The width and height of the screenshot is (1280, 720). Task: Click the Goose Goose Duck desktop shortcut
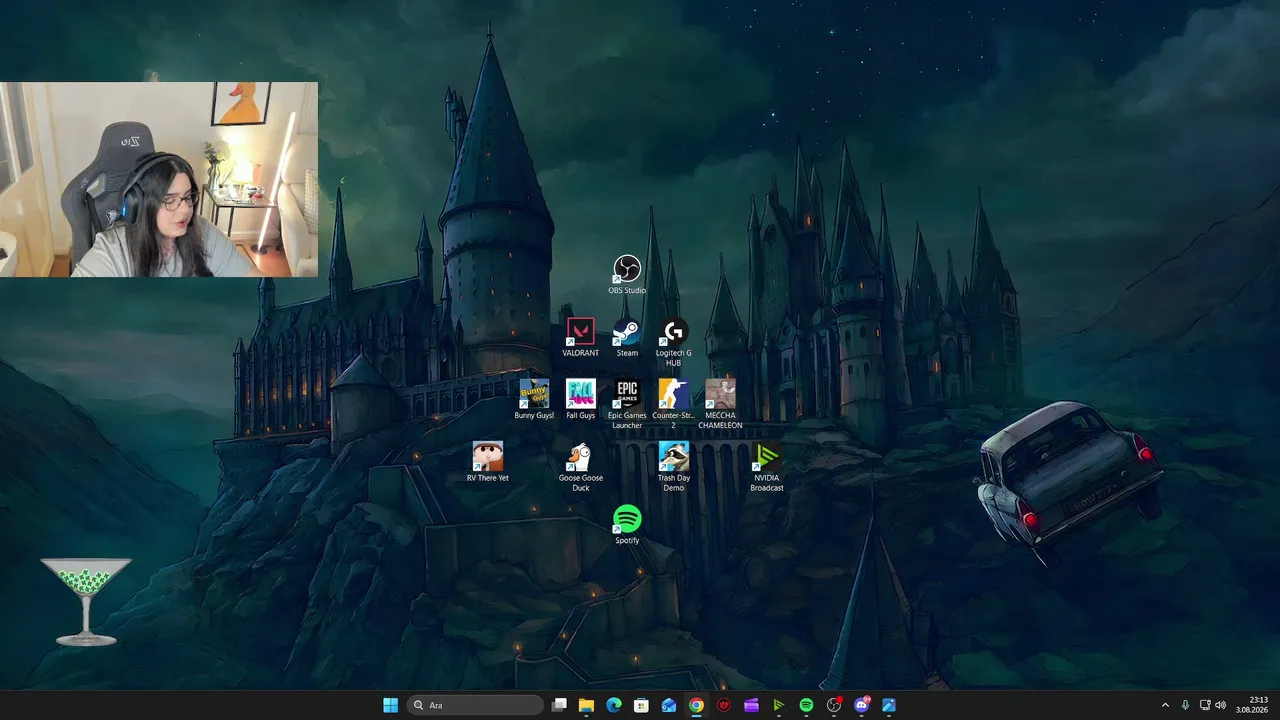pos(580,467)
